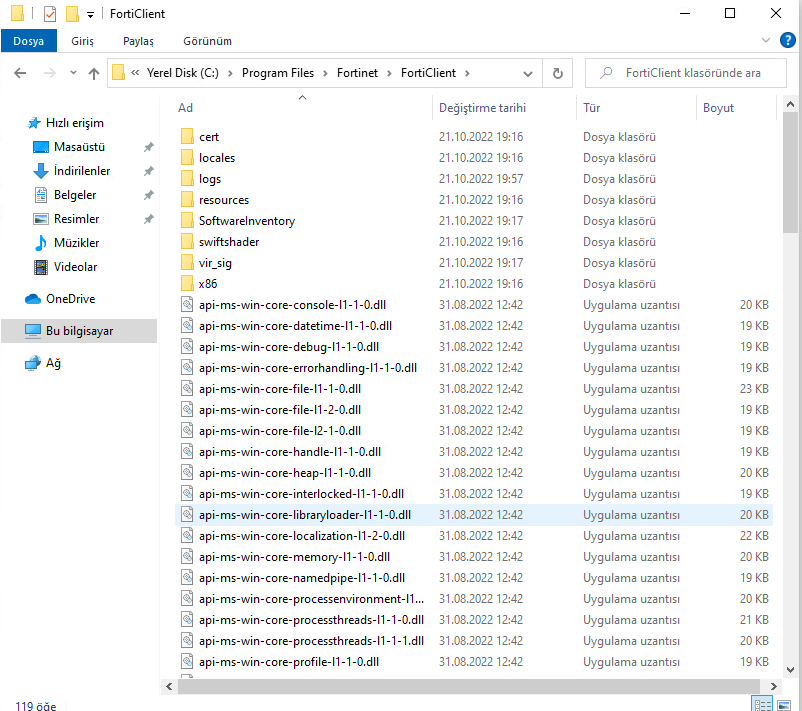Open Belgeler in the navigation pane
Viewport: 802px width, 711px height.
(x=75, y=195)
